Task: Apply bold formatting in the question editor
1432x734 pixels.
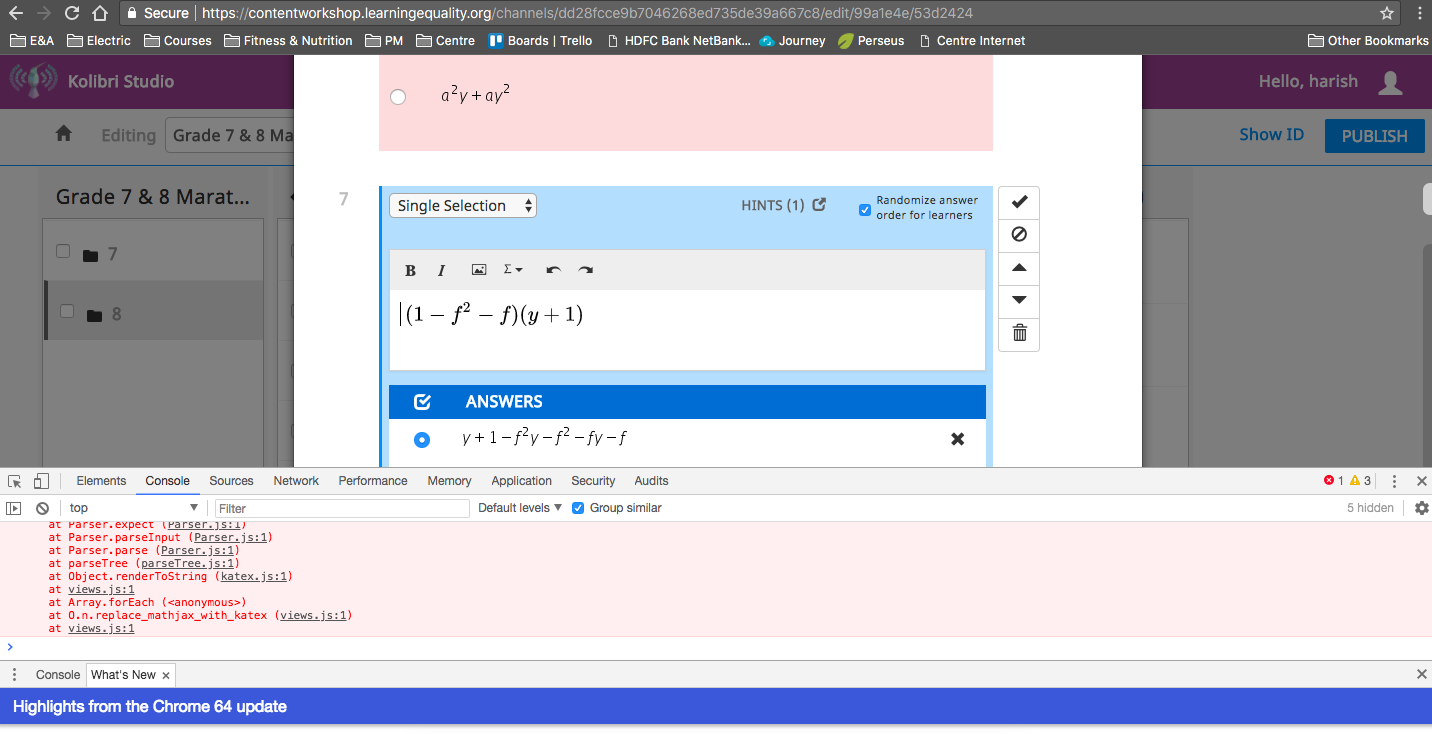Action: point(410,270)
